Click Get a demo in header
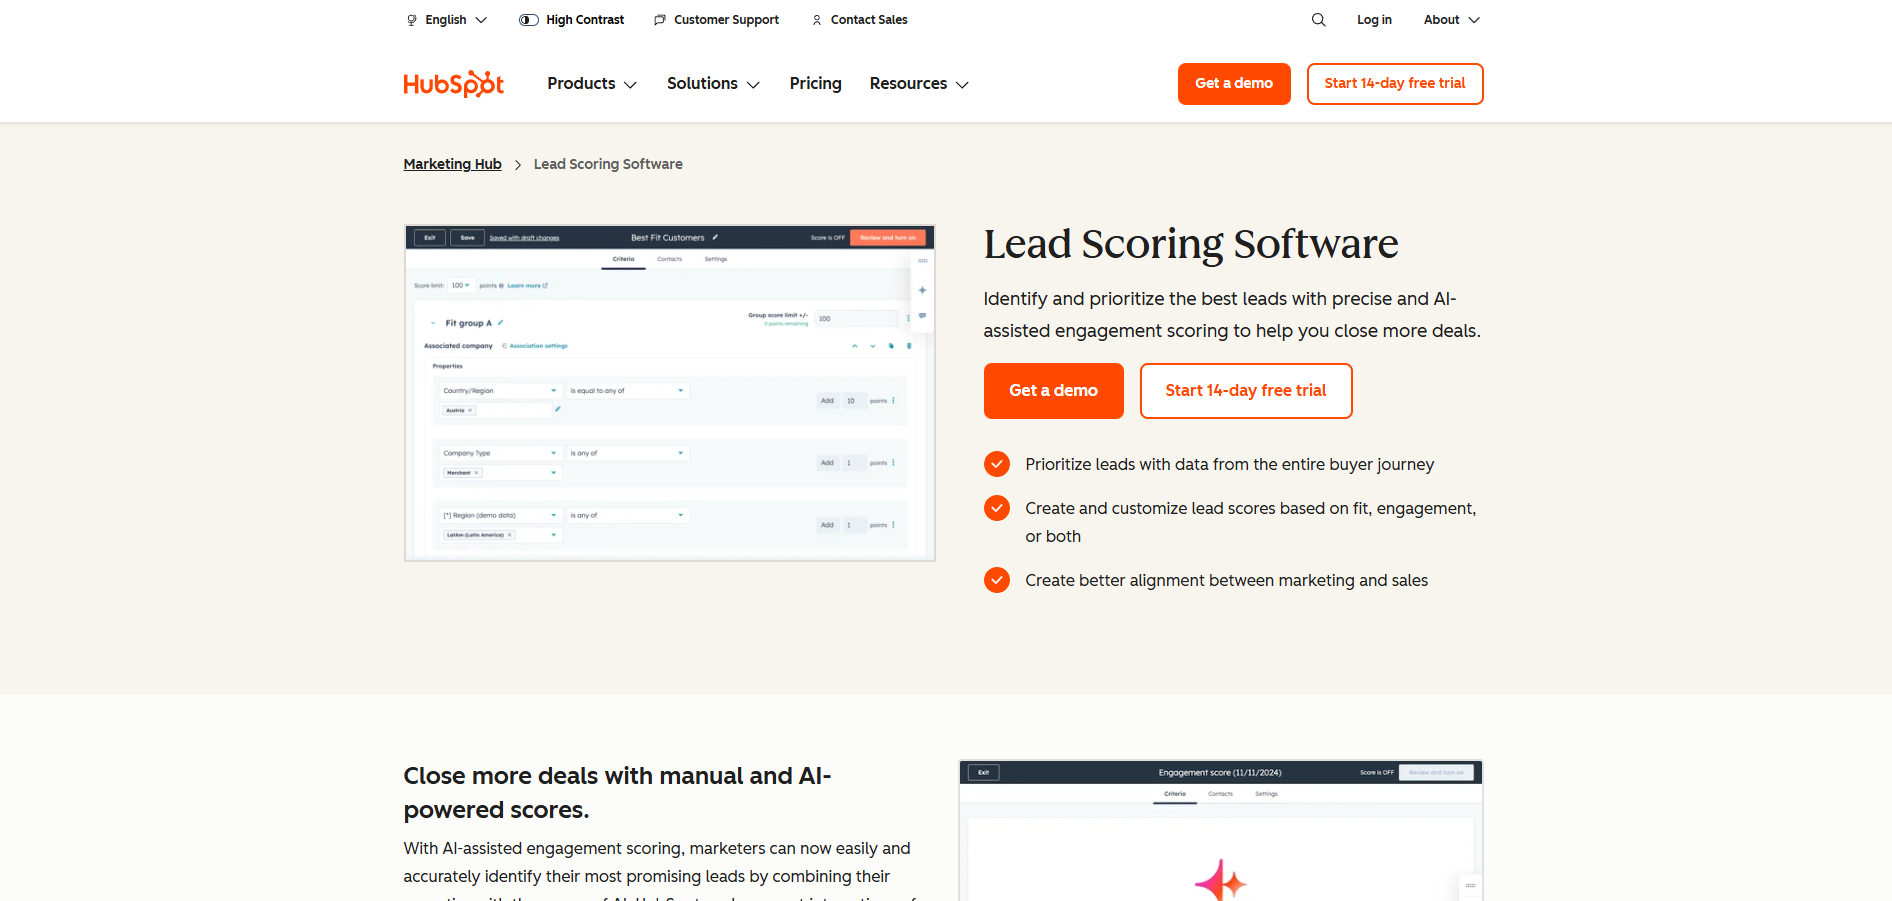Viewport: 1892px width, 901px height. click(x=1234, y=84)
